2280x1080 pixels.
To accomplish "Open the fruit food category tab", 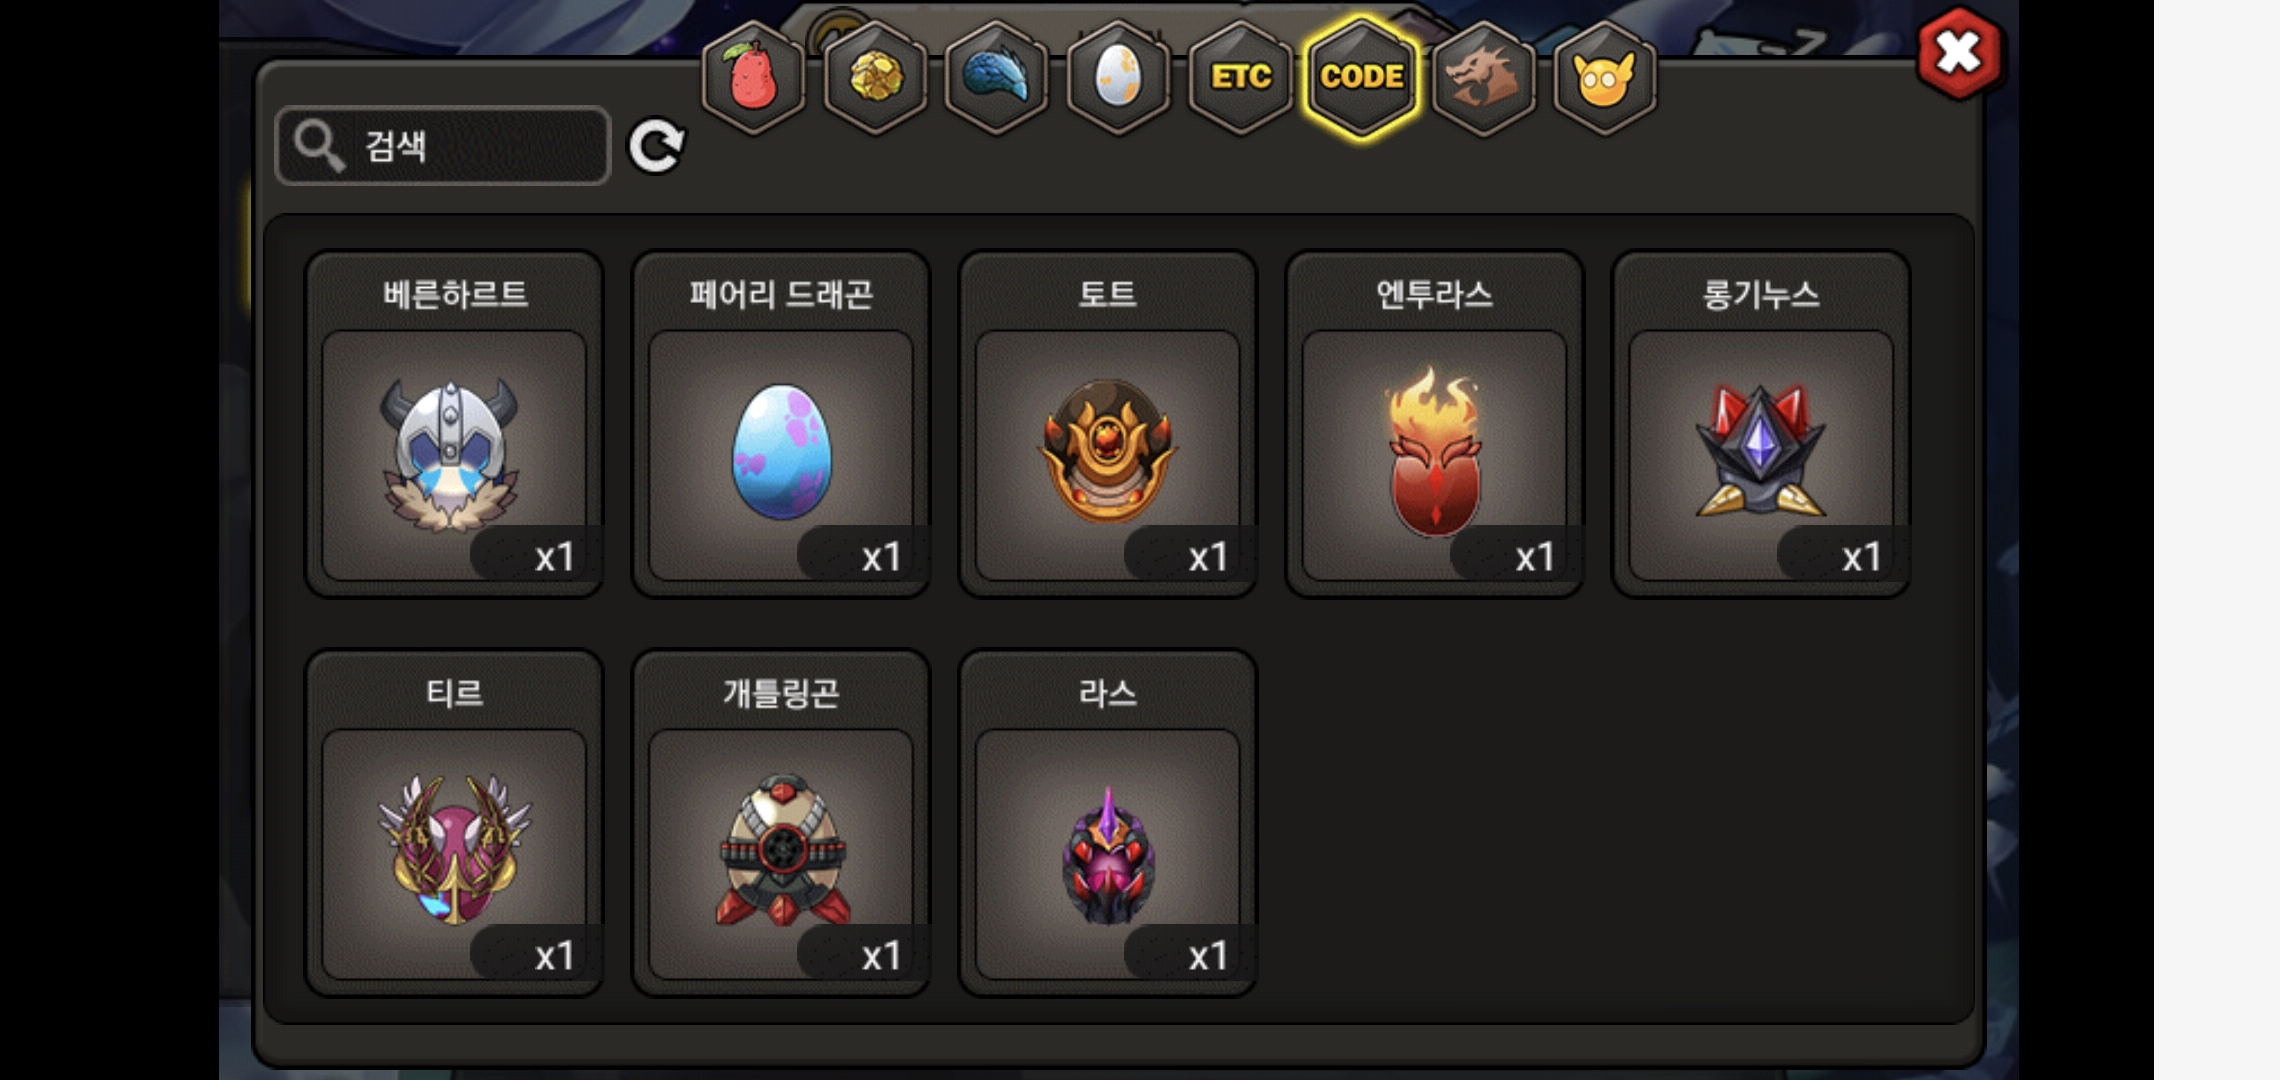I will [x=755, y=77].
